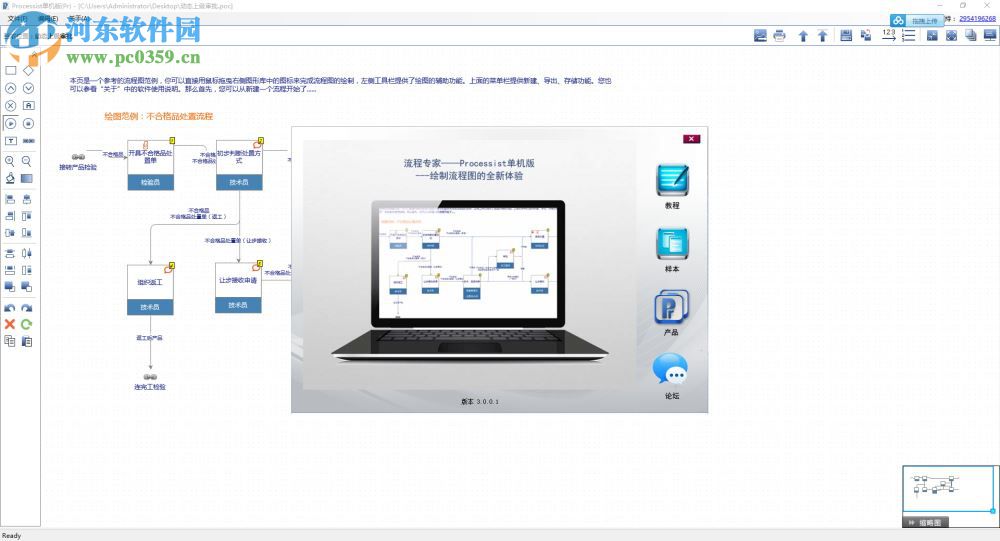Select the 连完工检验 end connector
The height and width of the screenshot is (541, 1000).
(150, 382)
